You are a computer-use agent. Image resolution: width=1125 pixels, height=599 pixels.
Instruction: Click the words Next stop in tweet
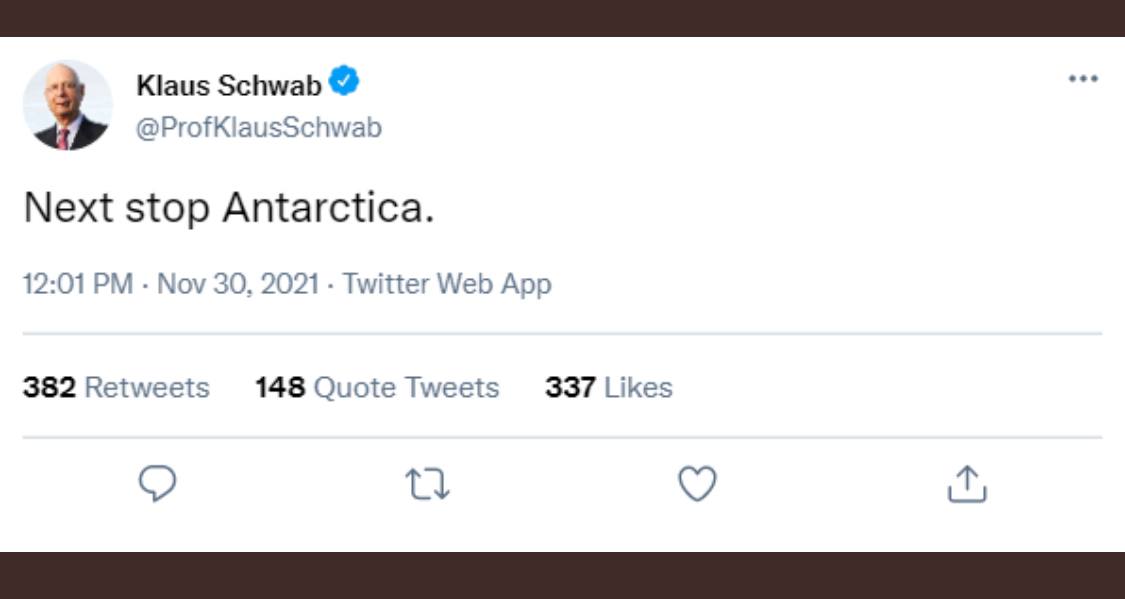[116, 208]
